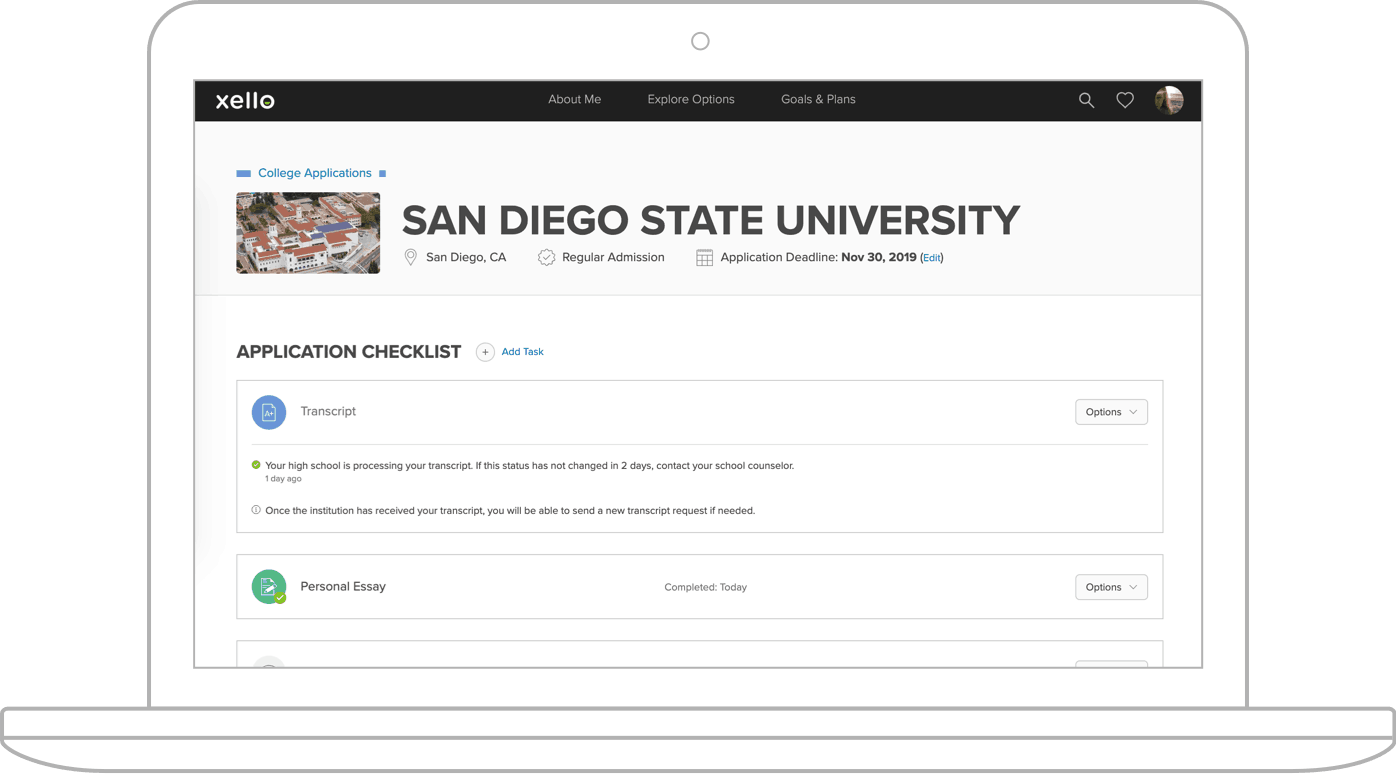Click the San Diego State campus thumbnail
Viewport: 1396px width, 774px height.
(x=308, y=233)
